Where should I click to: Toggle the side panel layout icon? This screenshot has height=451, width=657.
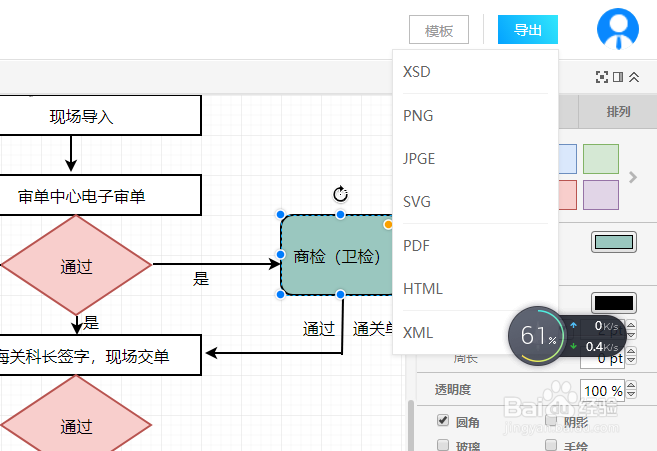pos(618,77)
